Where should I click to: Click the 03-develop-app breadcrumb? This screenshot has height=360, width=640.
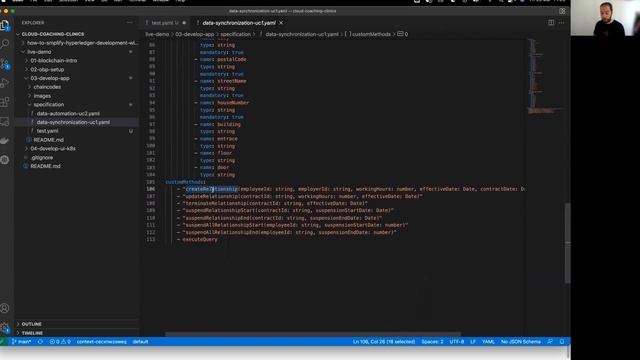click(x=195, y=34)
